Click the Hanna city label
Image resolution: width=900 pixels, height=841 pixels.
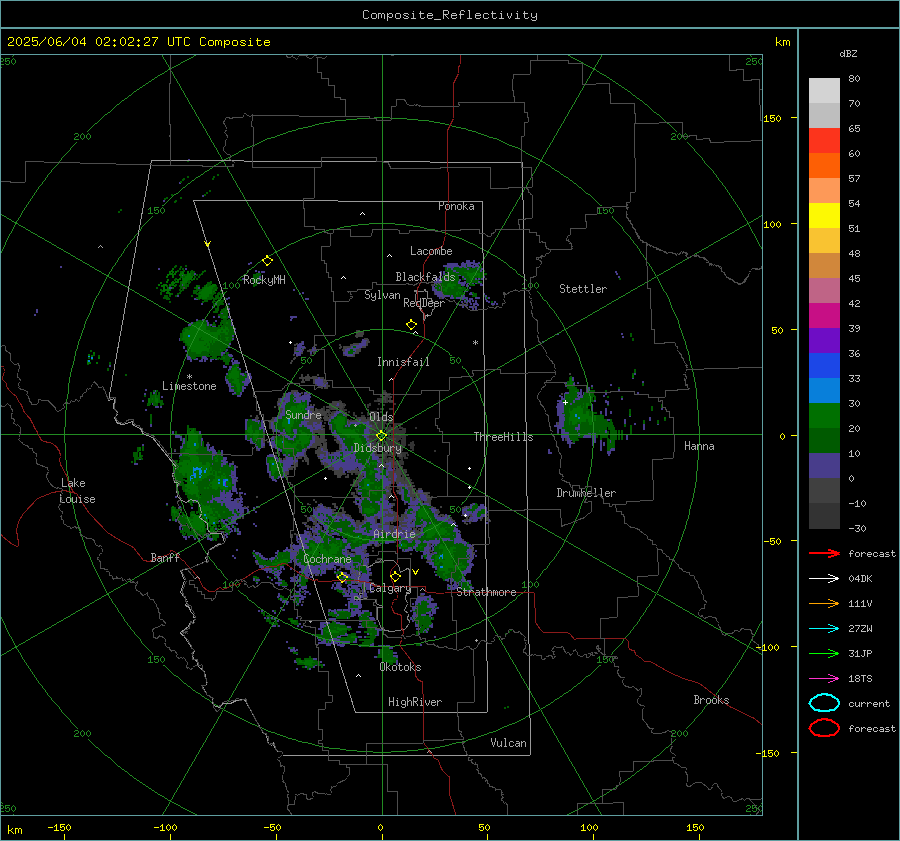(x=699, y=446)
